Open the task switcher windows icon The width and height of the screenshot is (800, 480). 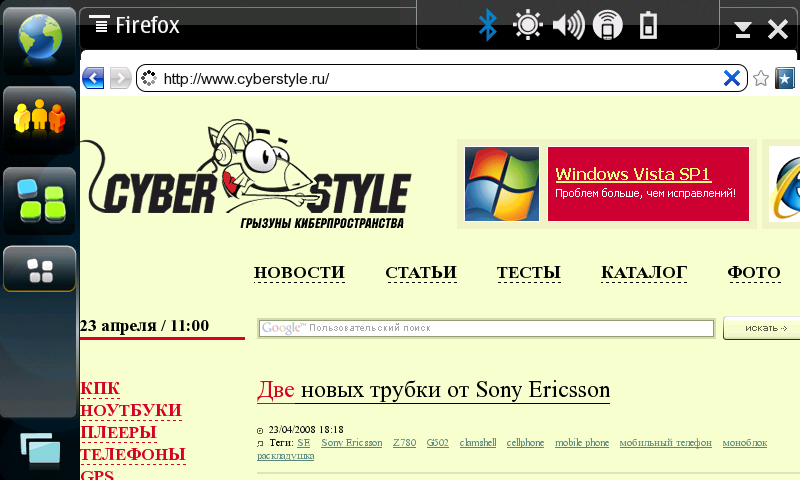pyautogui.click(x=40, y=449)
